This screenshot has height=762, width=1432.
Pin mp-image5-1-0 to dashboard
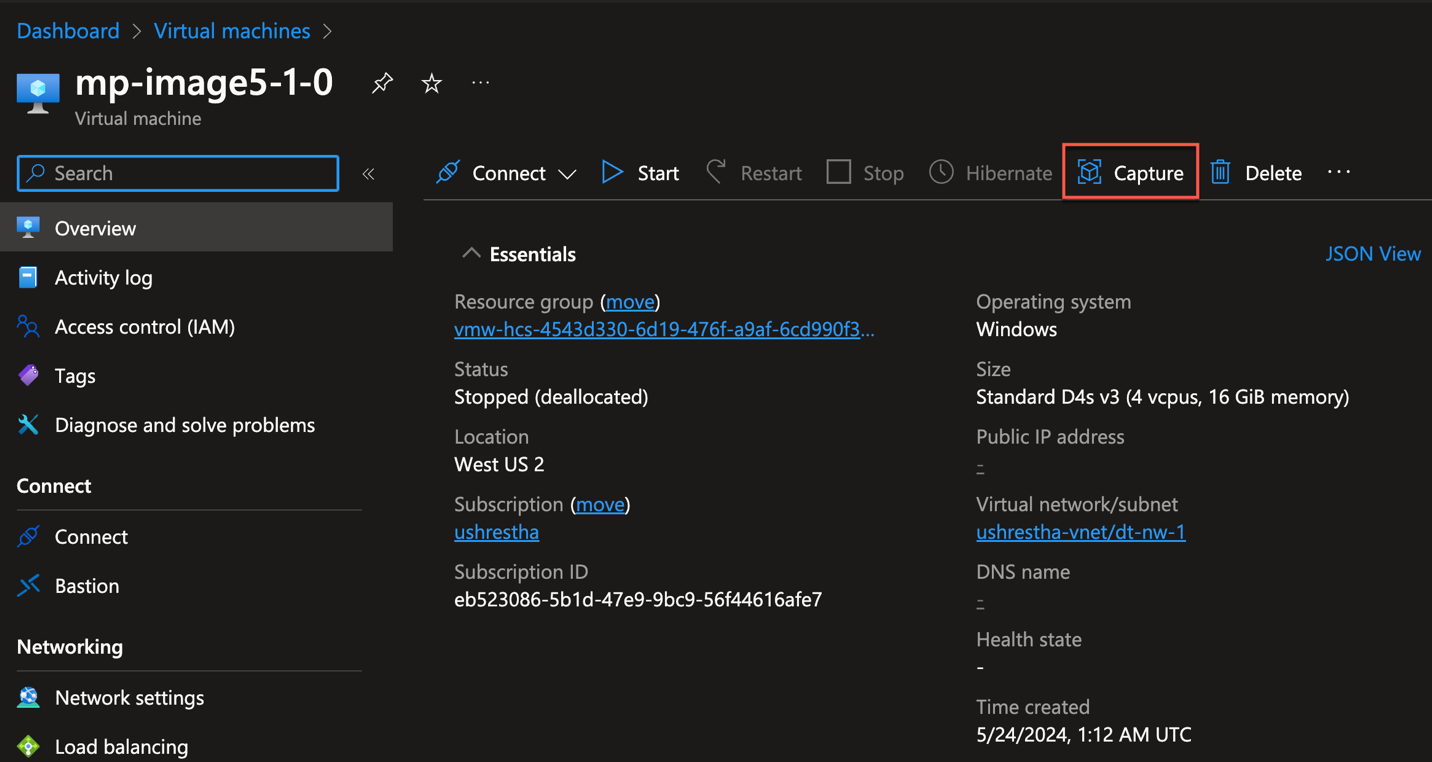382,84
